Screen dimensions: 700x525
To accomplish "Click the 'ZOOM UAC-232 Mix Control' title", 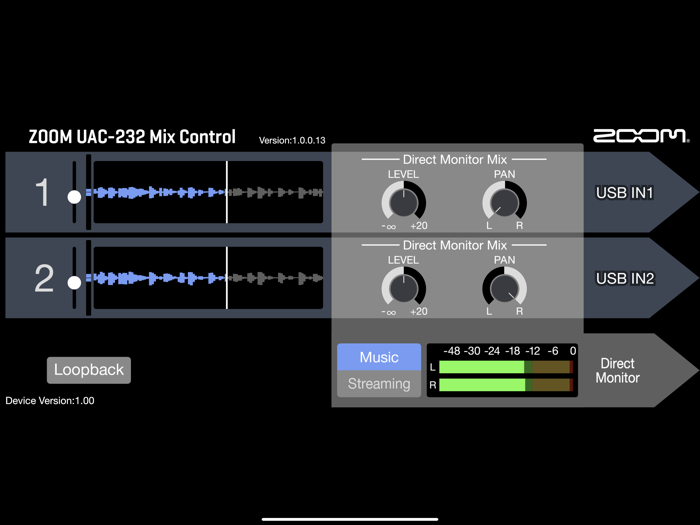I will tap(132, 137).
